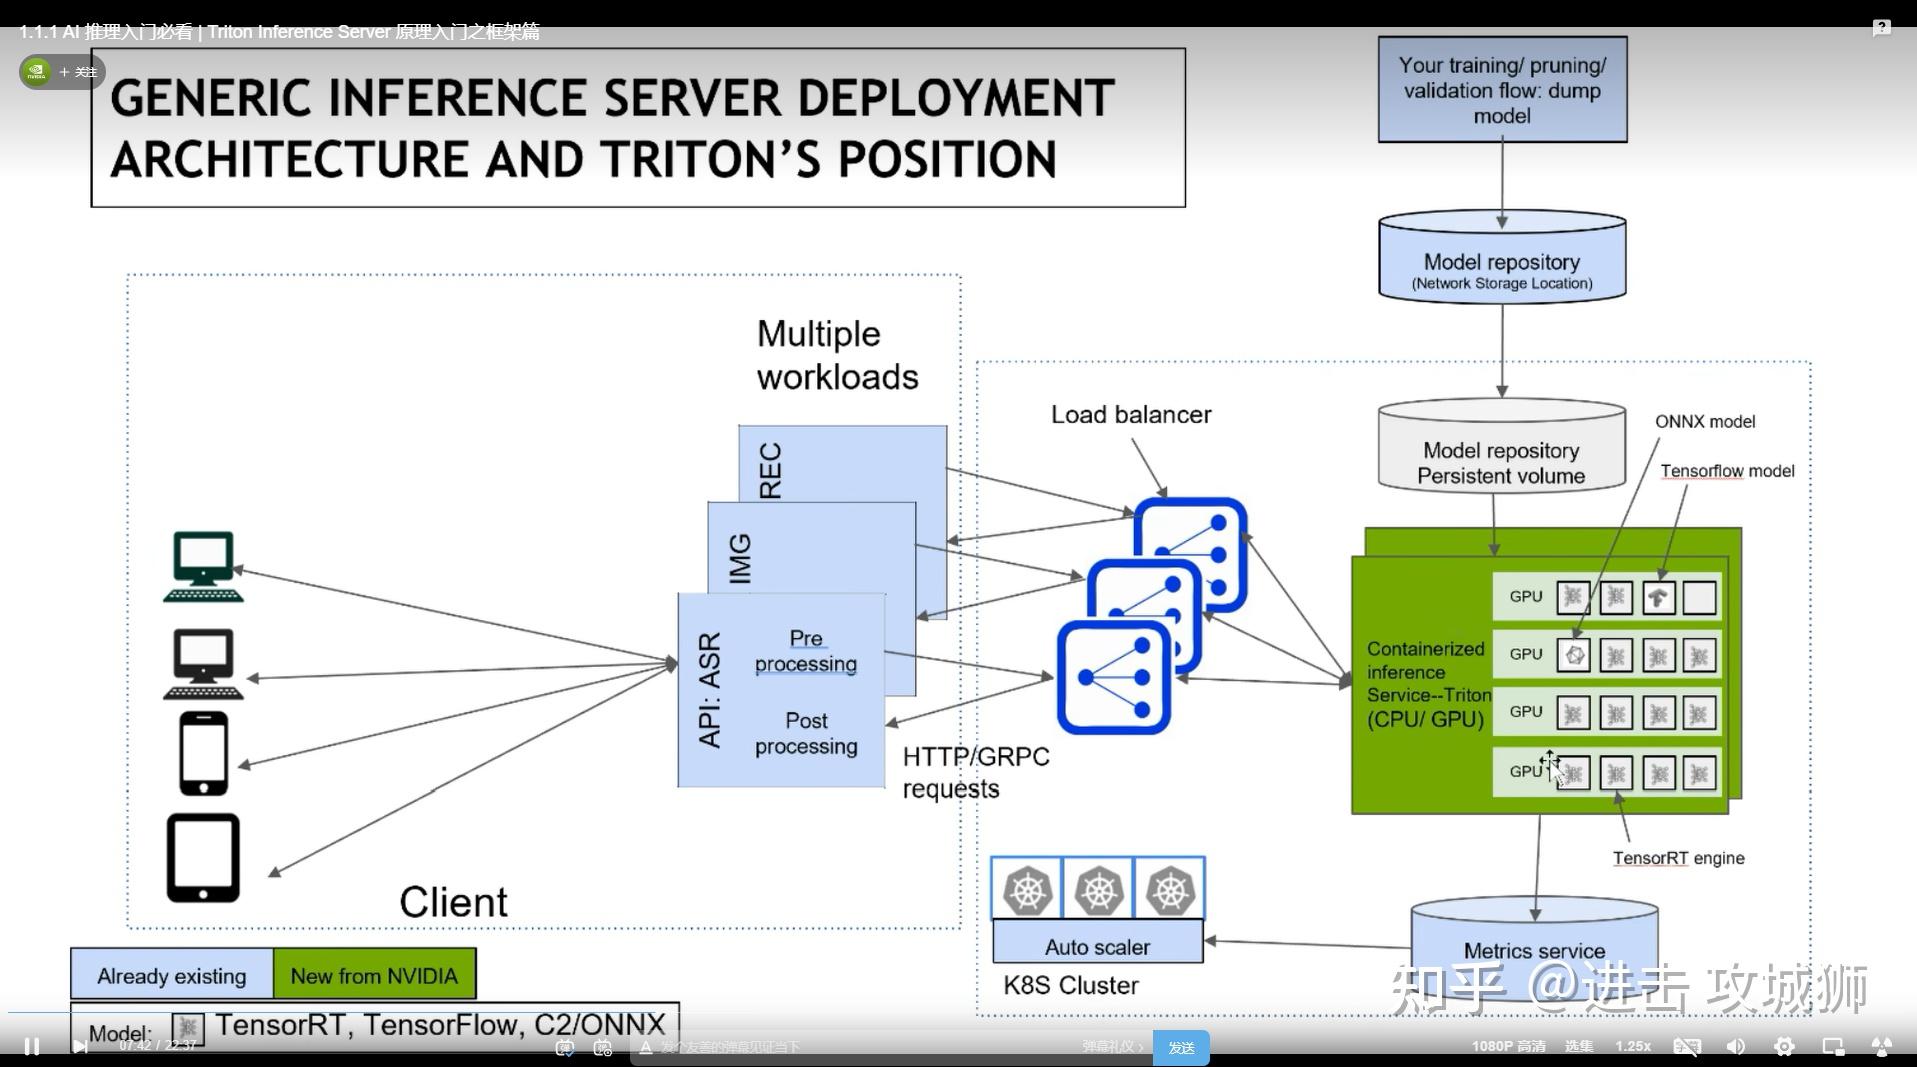Open the danmaku settings icon
The image size is (1917, 1067).
(x=601, y=1046)
